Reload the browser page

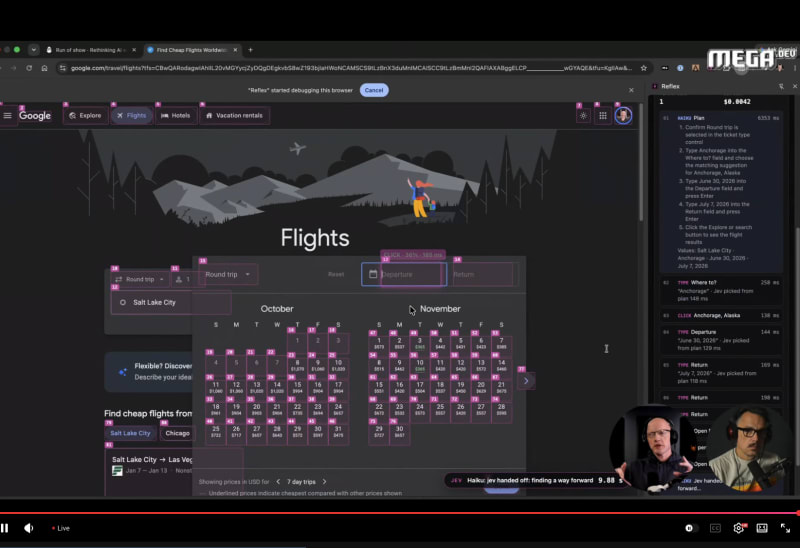tap(29, 68)
